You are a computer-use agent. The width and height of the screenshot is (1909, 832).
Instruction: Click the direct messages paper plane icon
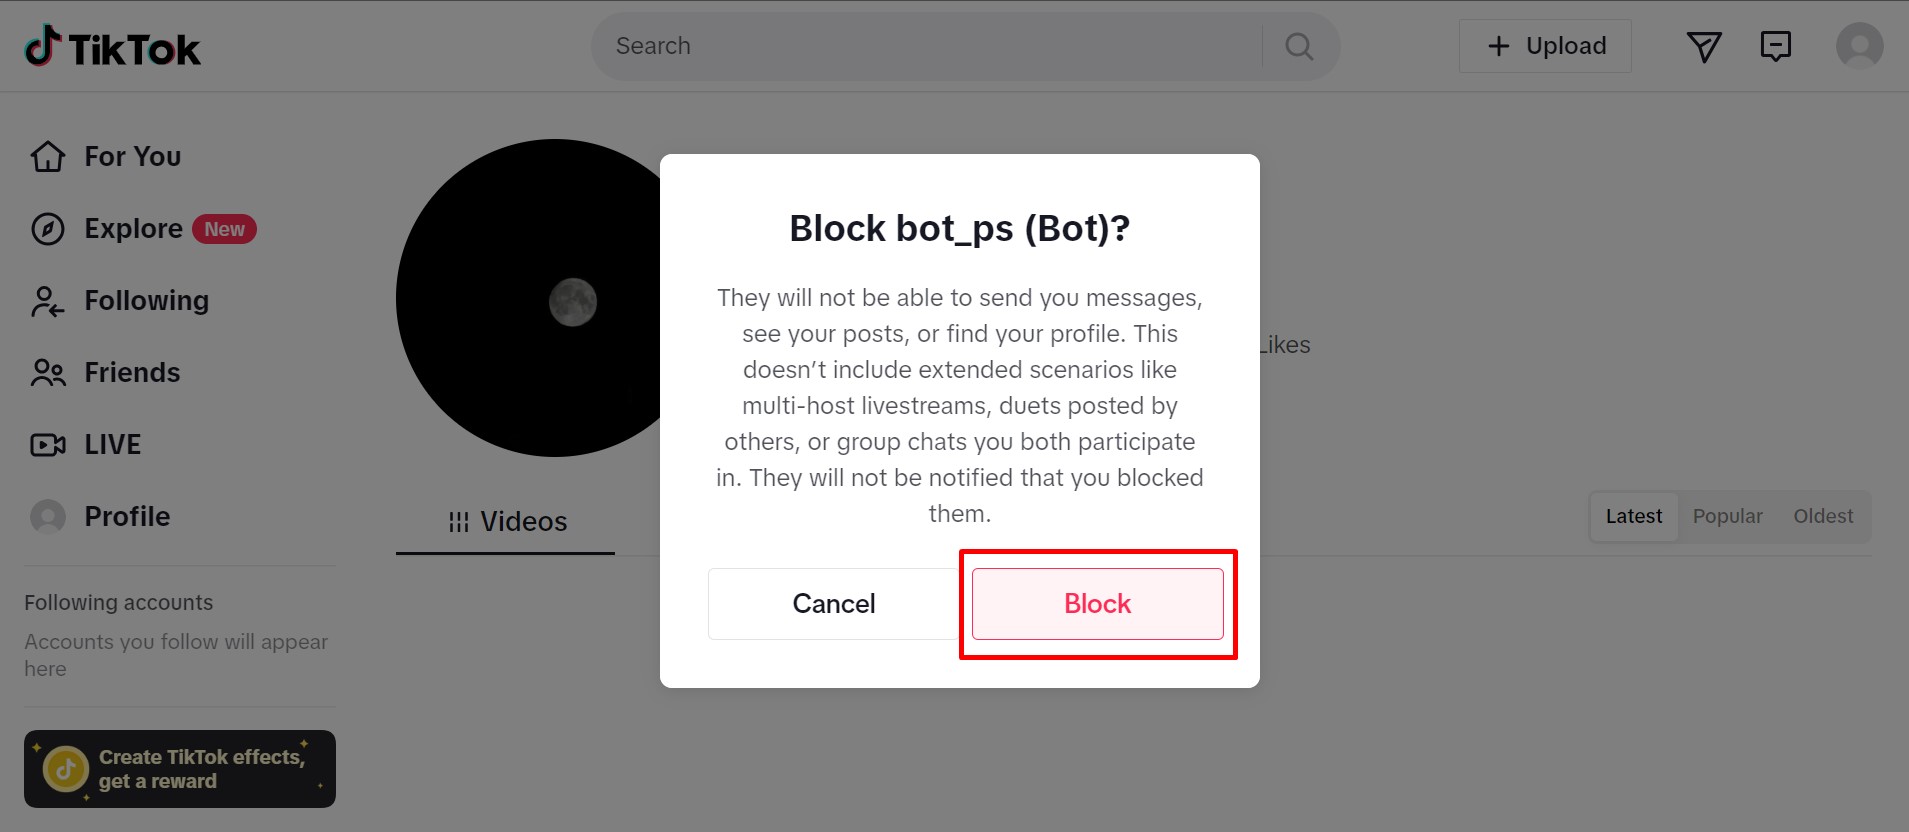click(1703, 46)
